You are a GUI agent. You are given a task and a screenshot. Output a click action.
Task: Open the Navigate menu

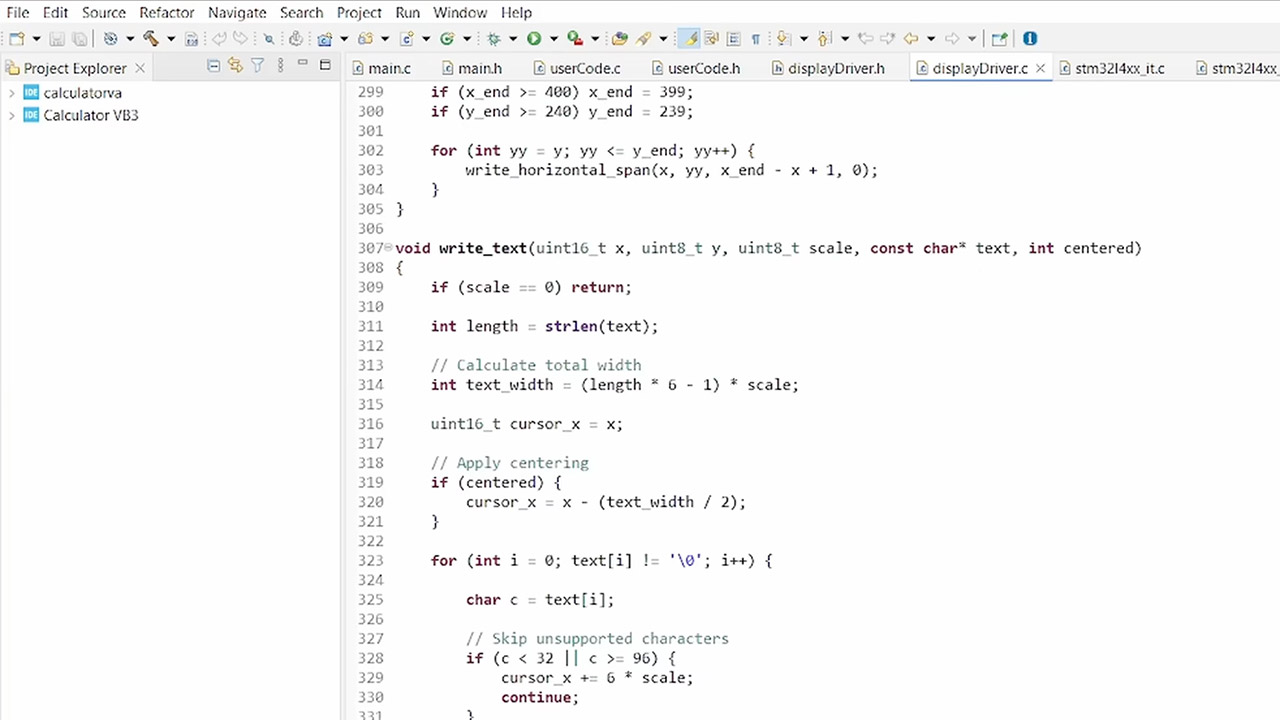[x=237, y=12]
